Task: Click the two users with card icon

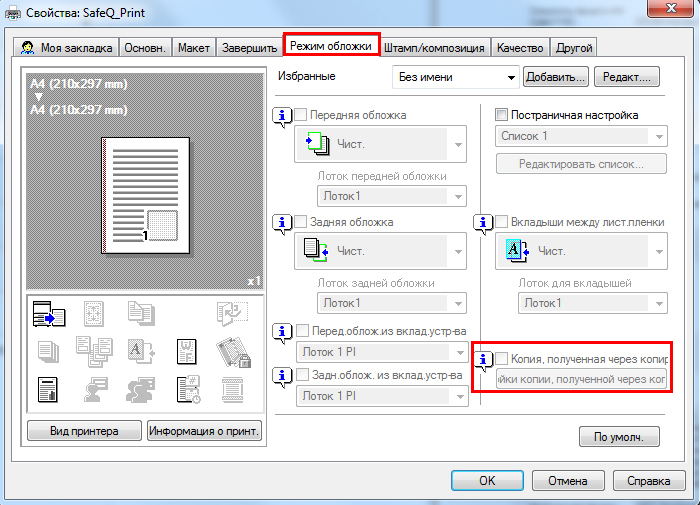Action: point(141,389)
